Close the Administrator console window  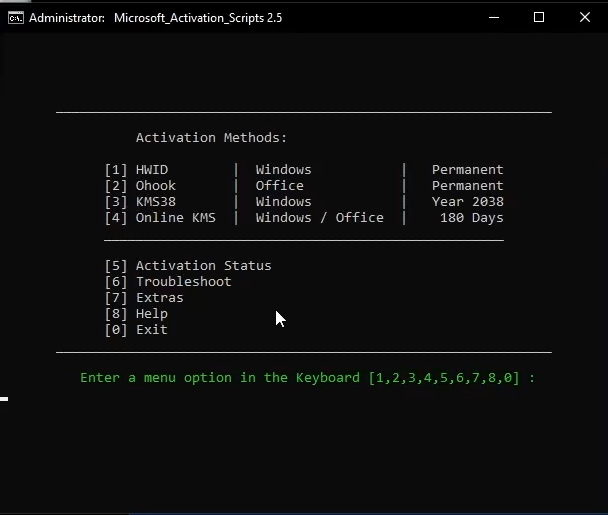click(585, 17)
